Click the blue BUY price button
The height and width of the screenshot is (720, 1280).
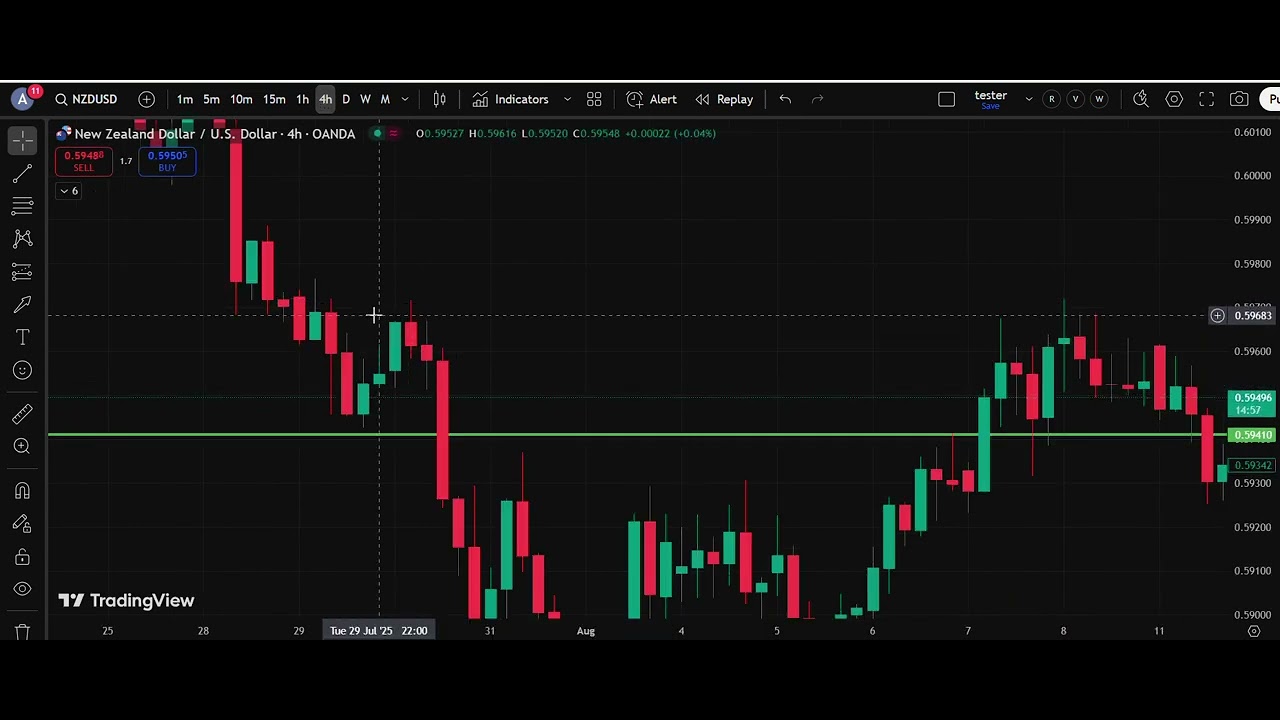coord(167,161)
